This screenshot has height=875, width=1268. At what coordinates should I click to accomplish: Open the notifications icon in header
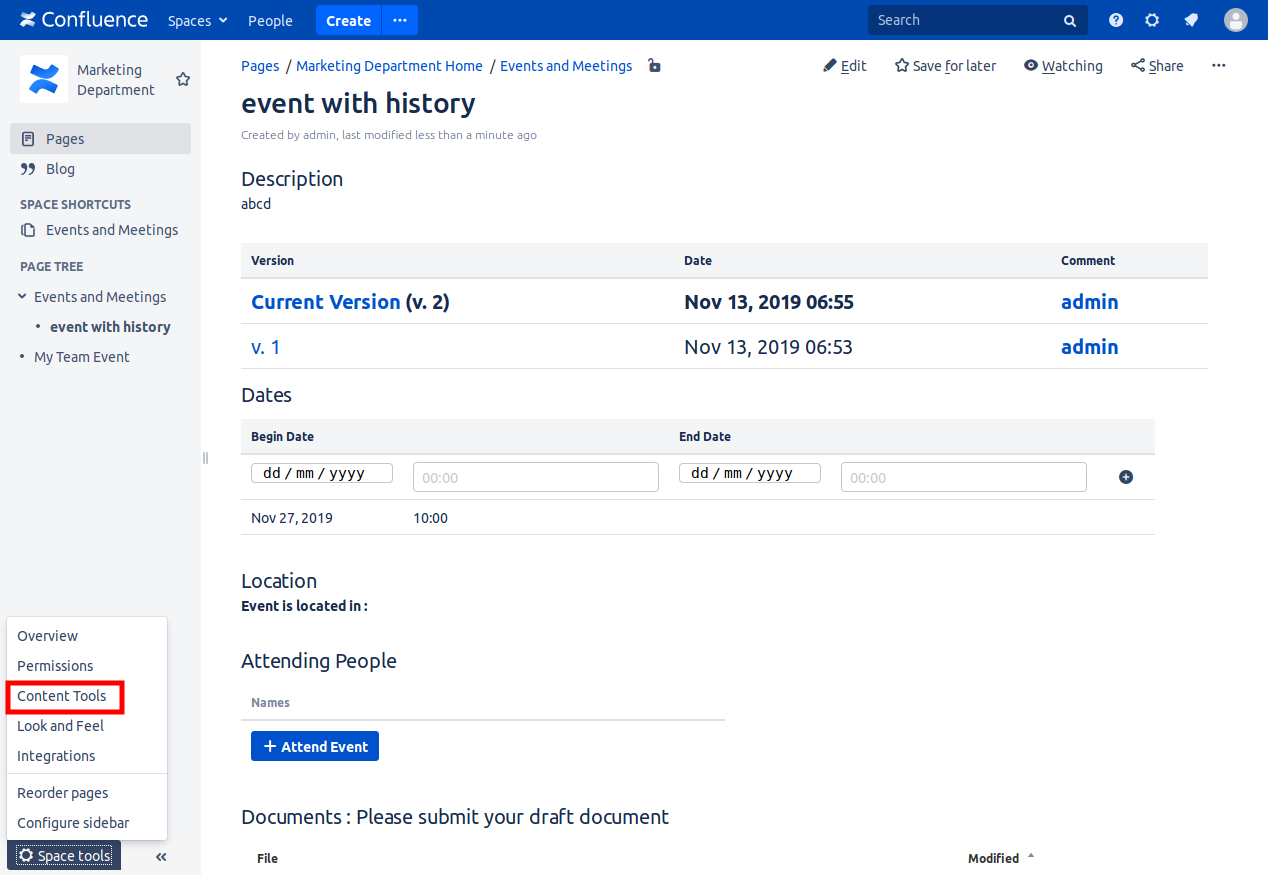coord(1191,20)
